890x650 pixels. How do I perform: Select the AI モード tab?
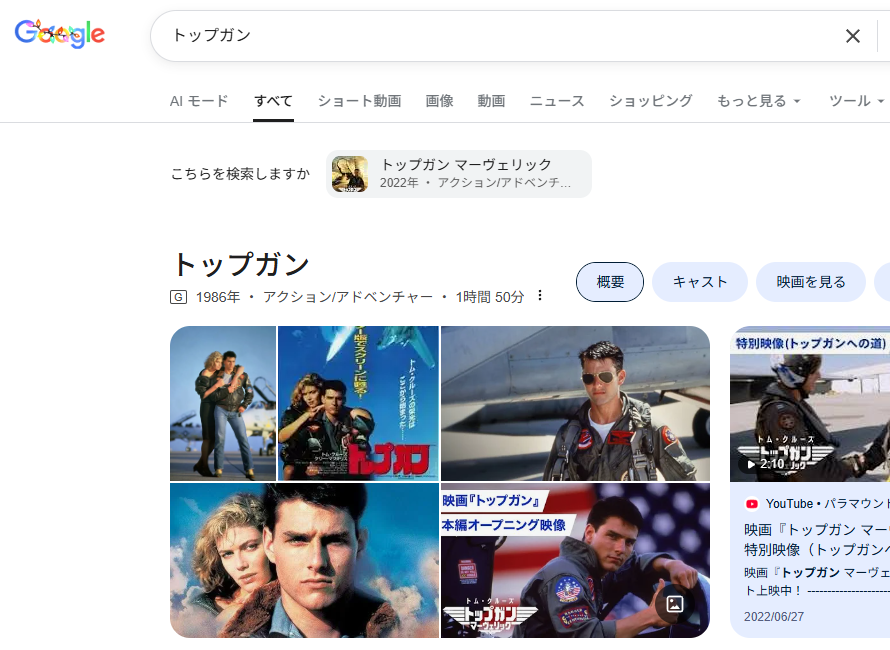(198, 101)
